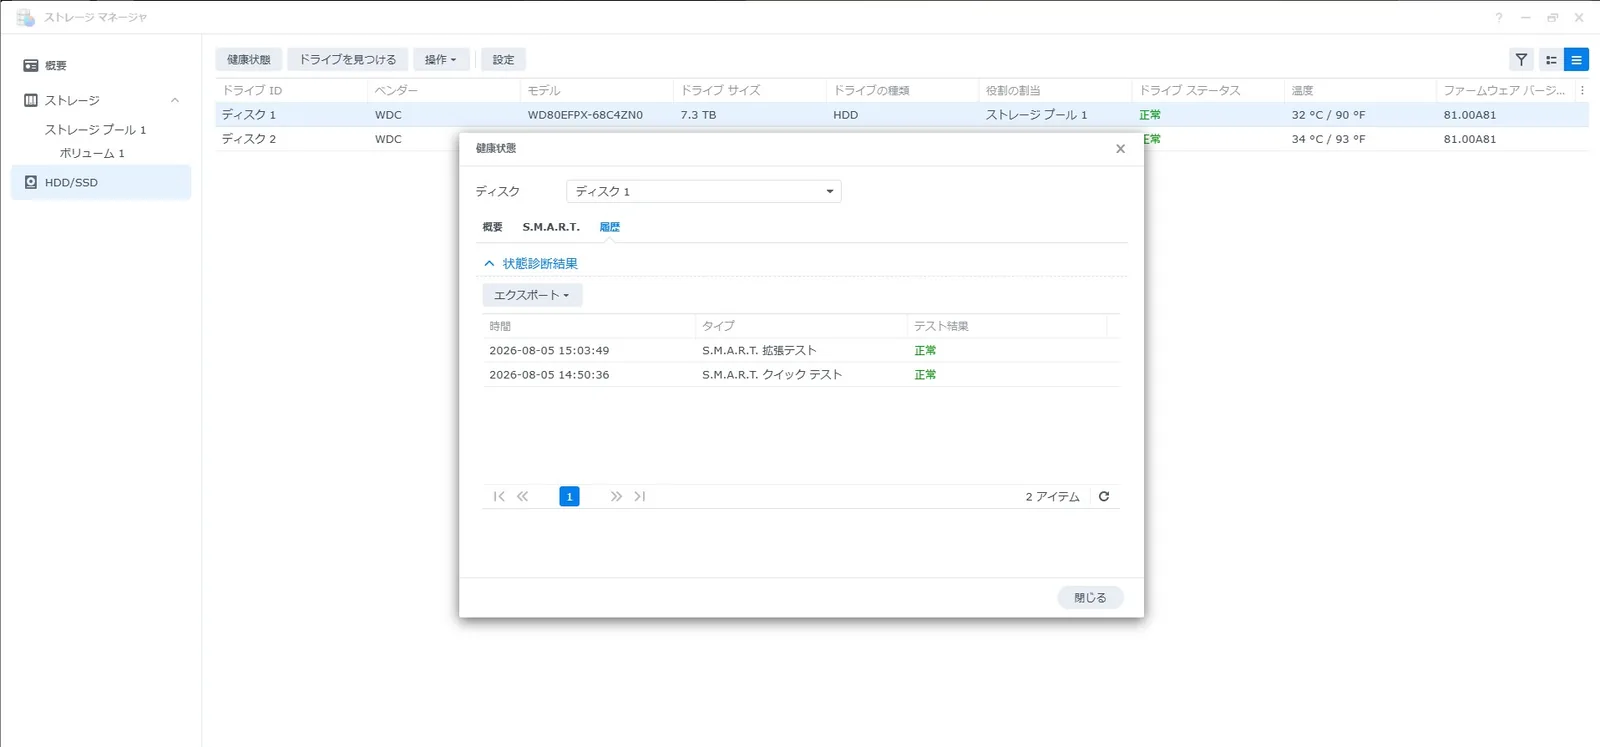The image size is (1600, 747).
Task: Click the HDD/SSD sidebar drive icon
Action: (x=31, y=182)
